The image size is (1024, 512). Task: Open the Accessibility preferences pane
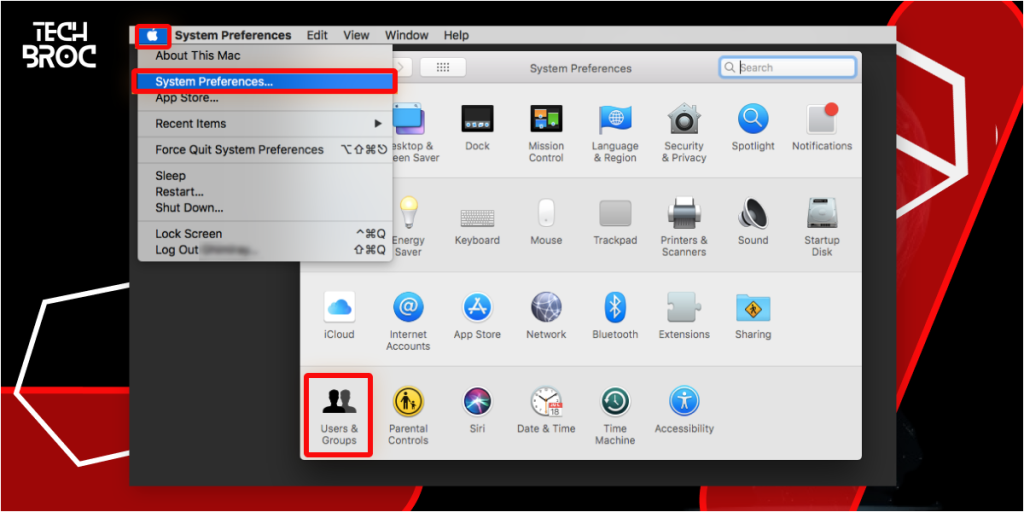tap(684, 410)
